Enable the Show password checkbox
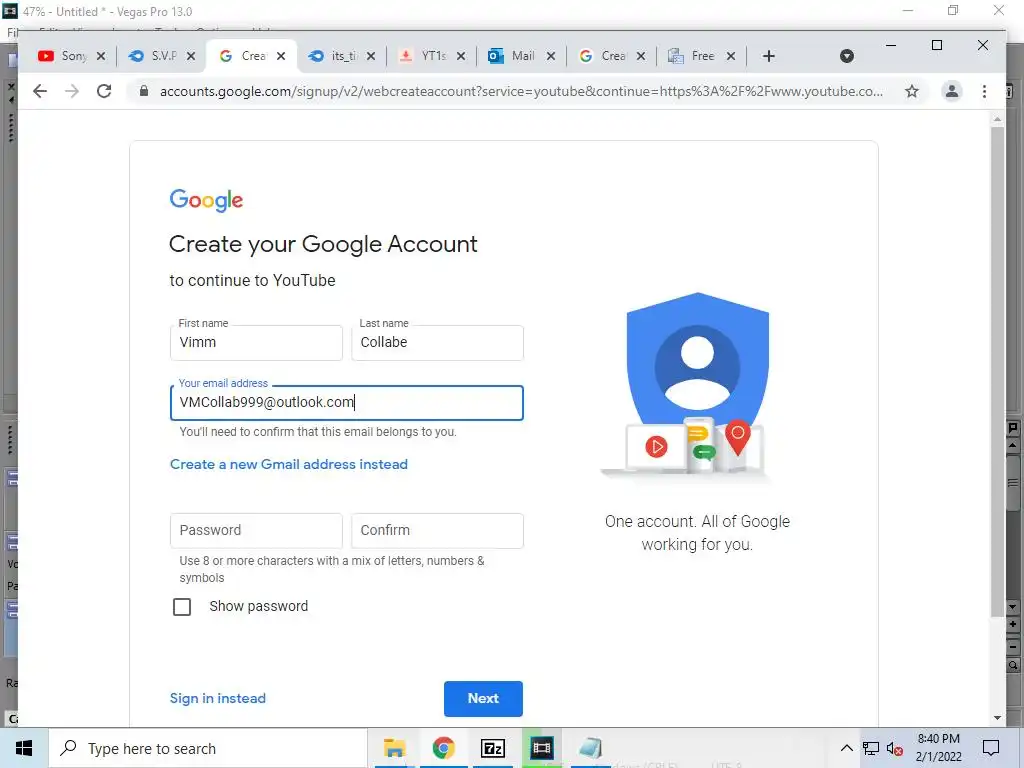This screenshot has height=768, width=1024. point(182,607)
